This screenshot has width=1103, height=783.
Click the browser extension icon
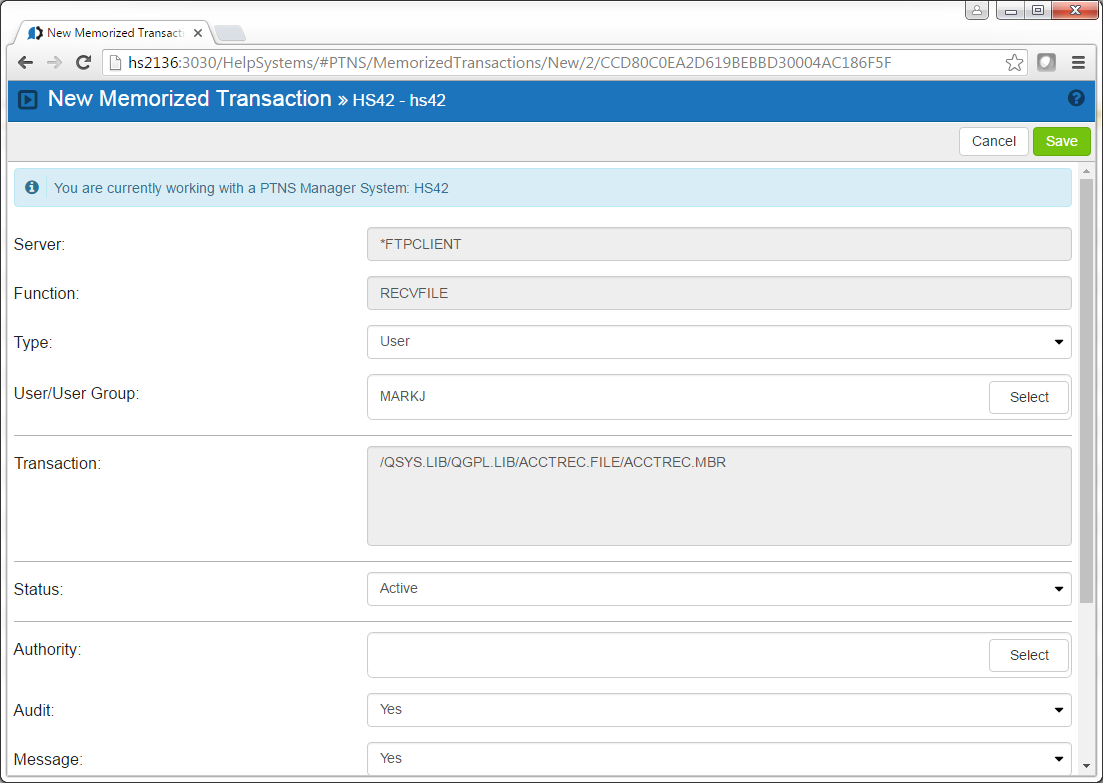tap(1046, 62)
